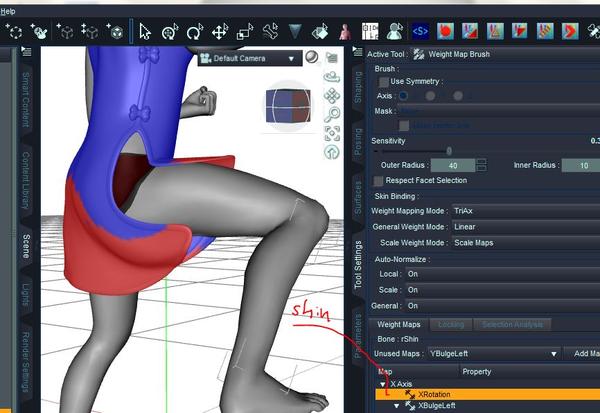
Task: Collapse the X Axis tree group
Action: coord(383,384)
